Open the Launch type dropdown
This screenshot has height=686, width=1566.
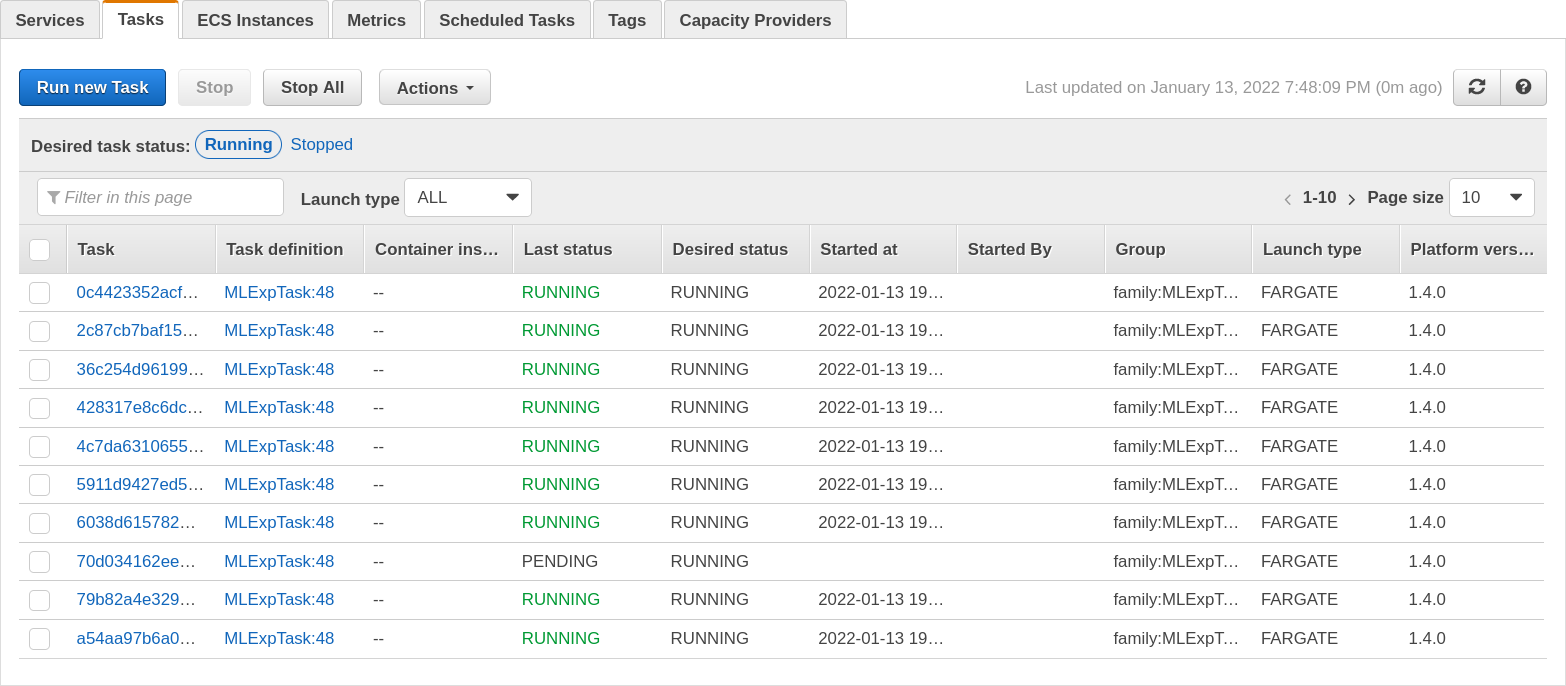coord(467,197)
